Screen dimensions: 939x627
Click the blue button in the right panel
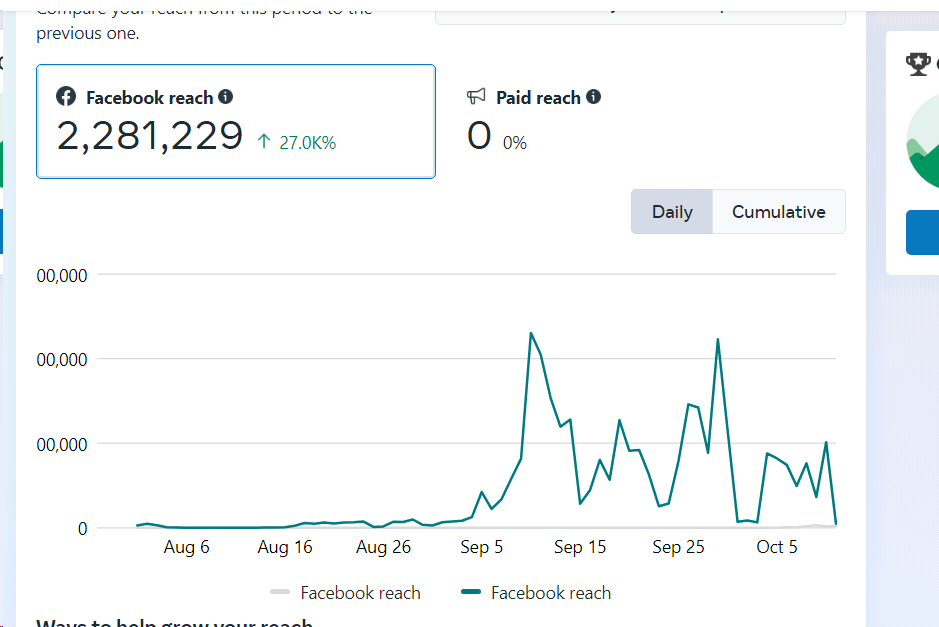click(922, 232)
